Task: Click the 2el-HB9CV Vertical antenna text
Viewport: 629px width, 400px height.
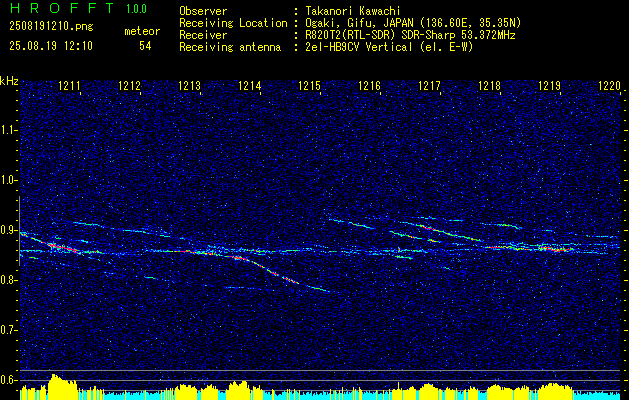Action: click(x=389, y=47)
